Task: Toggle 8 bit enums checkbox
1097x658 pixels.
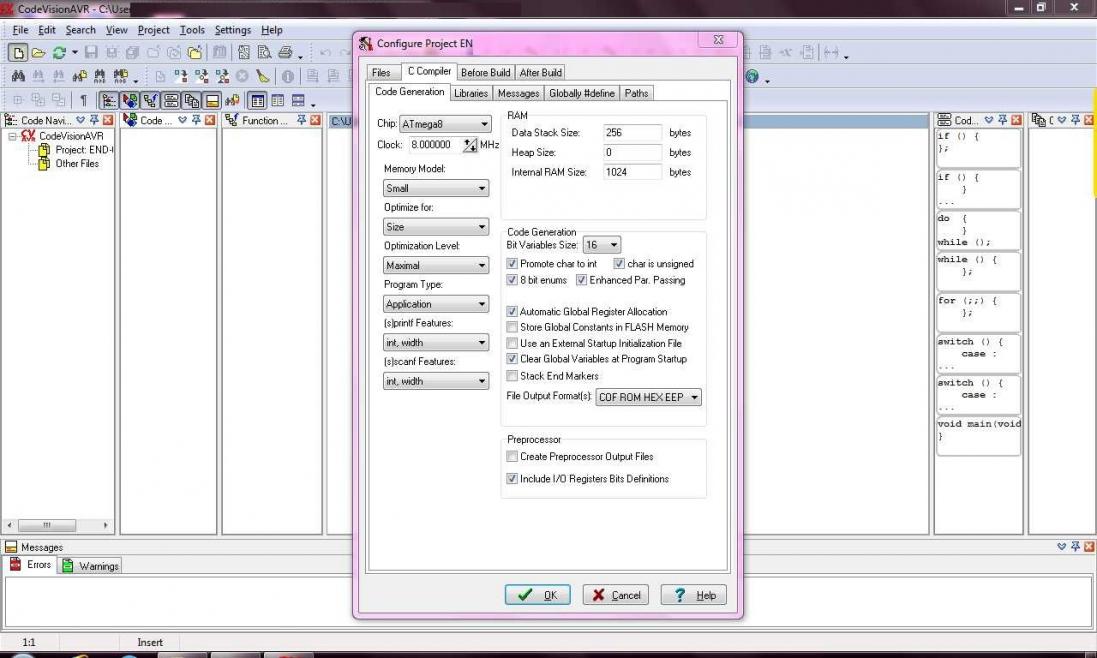Action: pyautogui.click(x=512, y=280)
